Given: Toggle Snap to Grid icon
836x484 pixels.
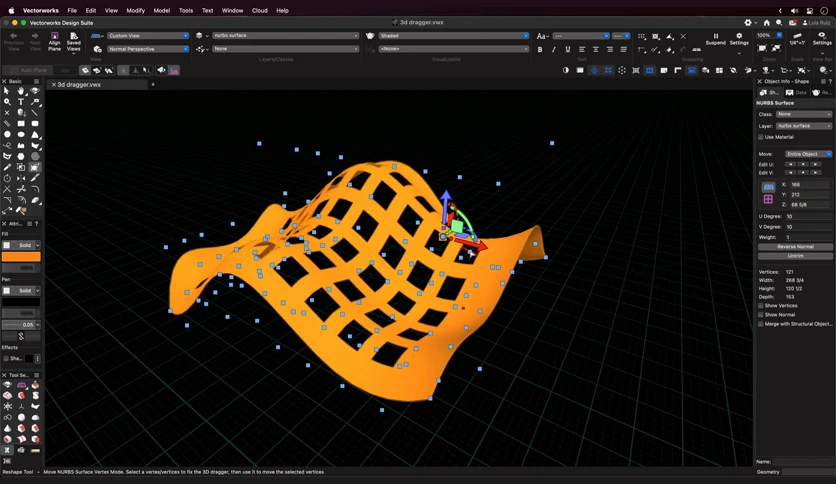Looking at the screenshot, I should coord(641,36).
